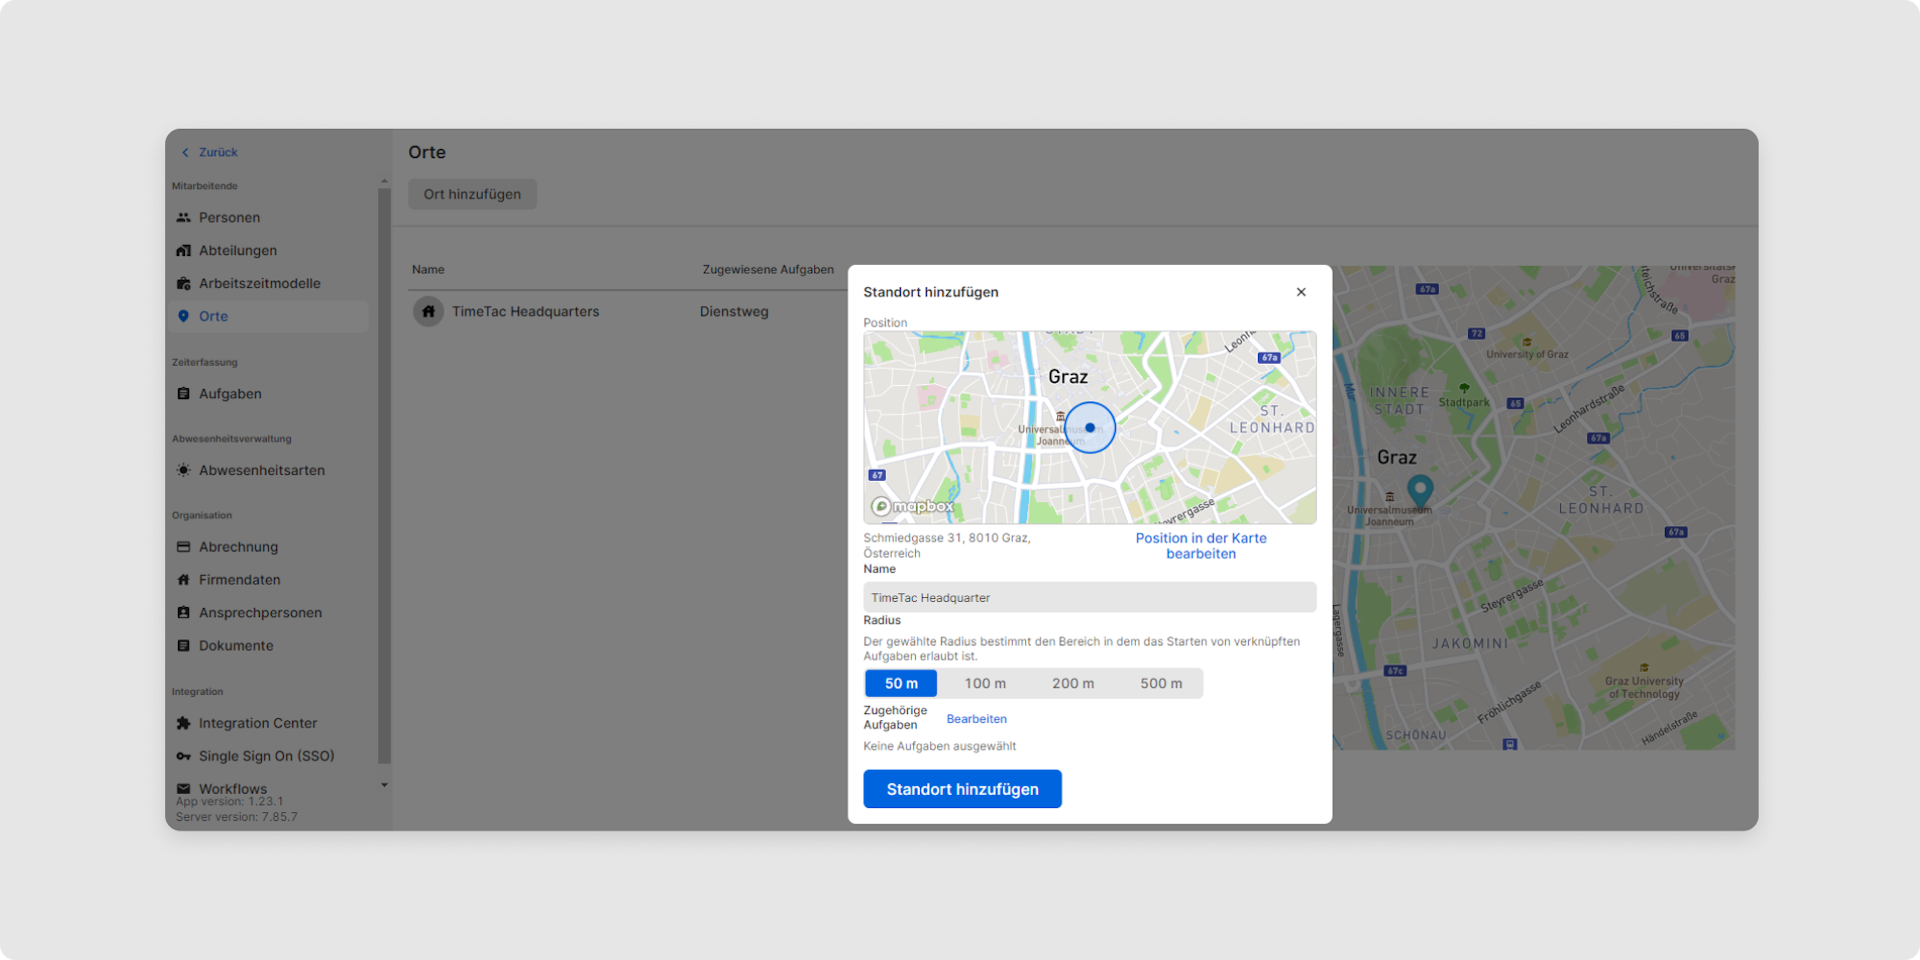Click the Orte location pin icon
Viewport: 1920px width, 960px height.
[x=183, y=316]
